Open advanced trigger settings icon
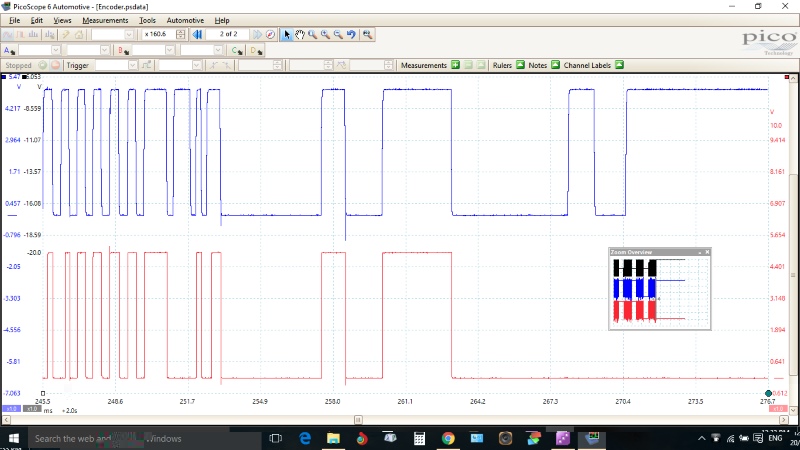 pyautogui.click(x=147, y=65)
